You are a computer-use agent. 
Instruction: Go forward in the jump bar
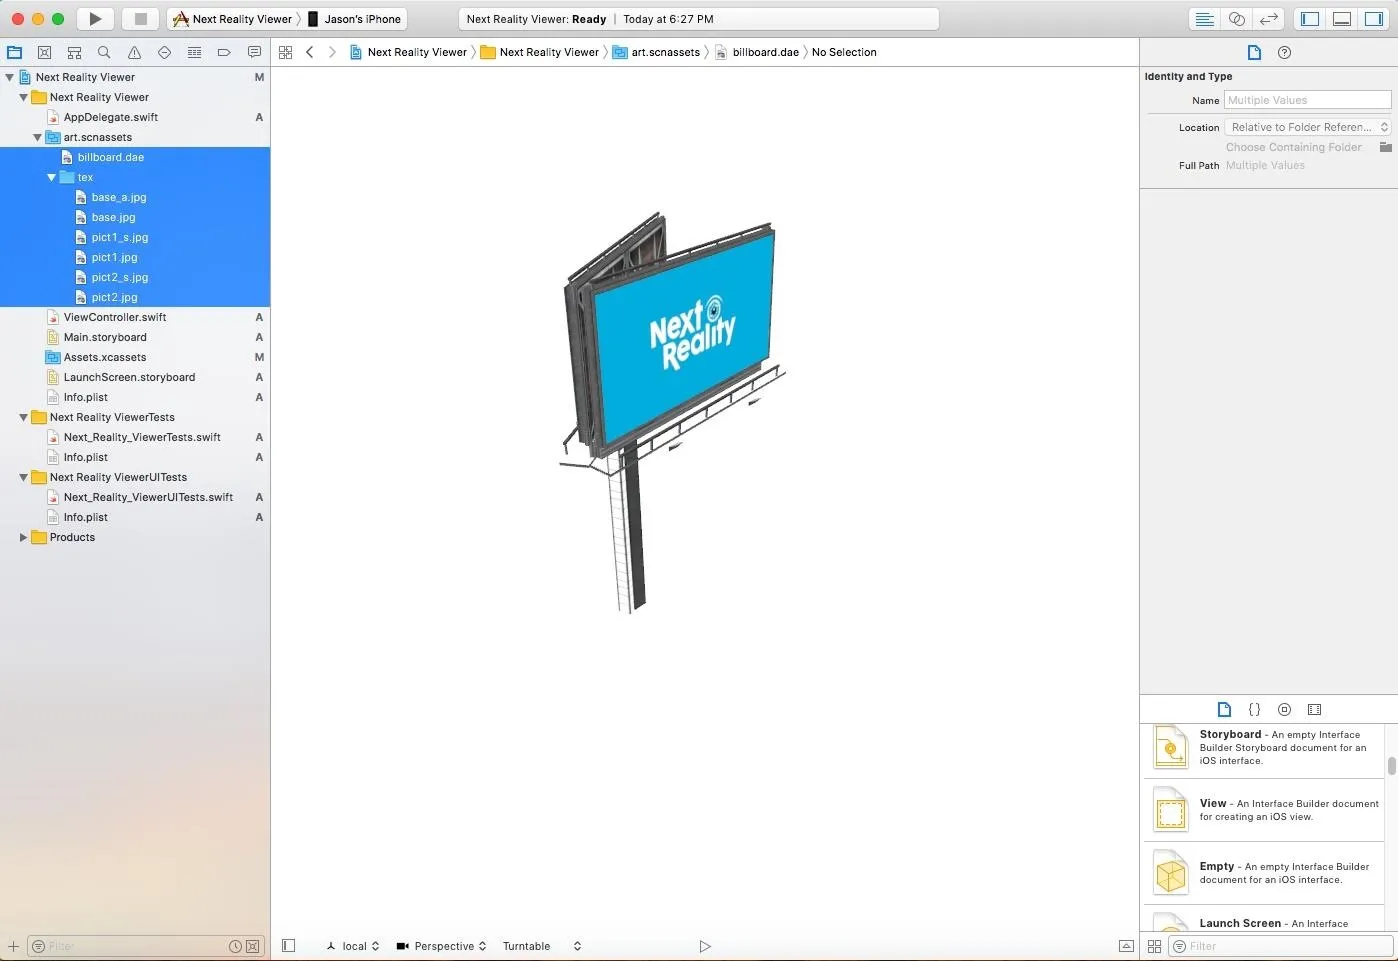tap(332, 52)
